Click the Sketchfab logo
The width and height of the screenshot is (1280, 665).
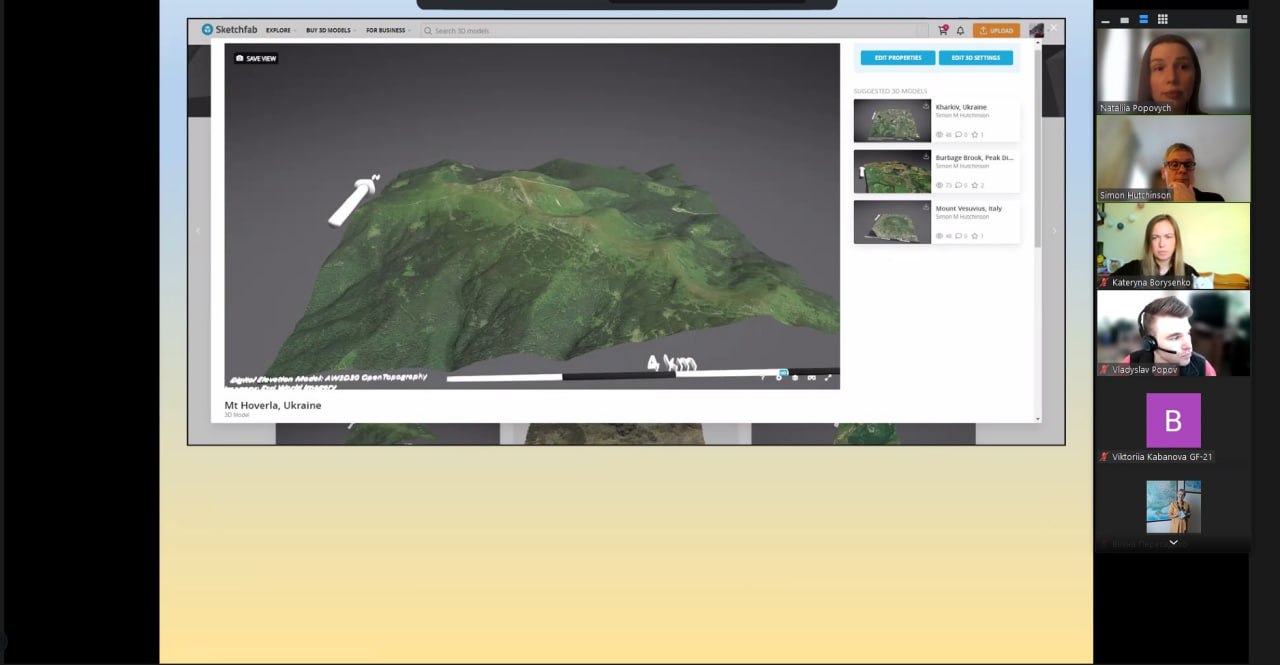coord(227,30)
